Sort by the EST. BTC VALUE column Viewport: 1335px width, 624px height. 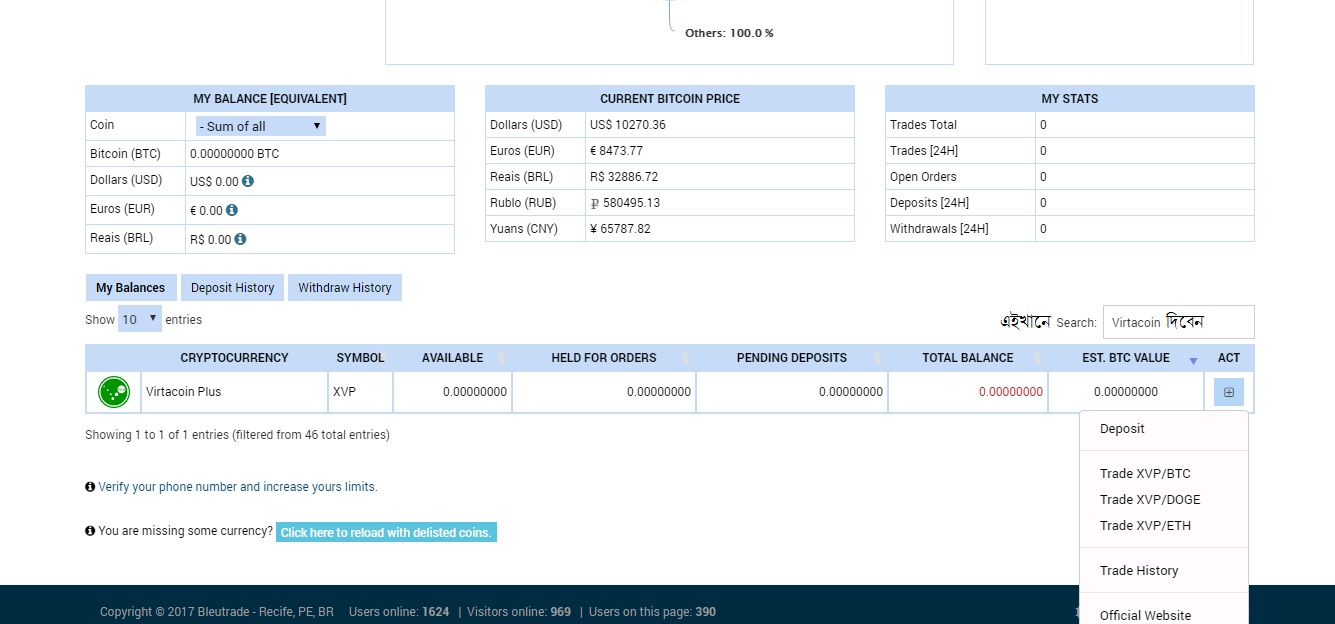point(1126,358)
